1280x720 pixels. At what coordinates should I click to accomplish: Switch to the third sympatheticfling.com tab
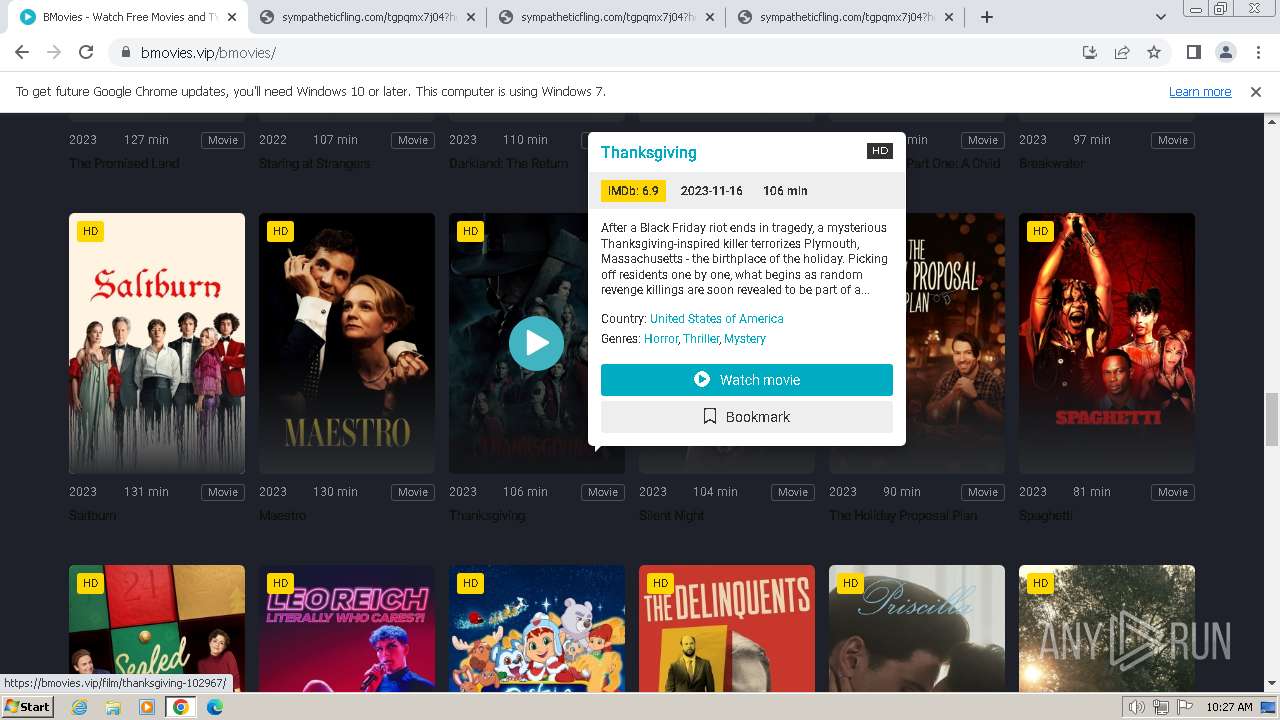tap(845, 17)
